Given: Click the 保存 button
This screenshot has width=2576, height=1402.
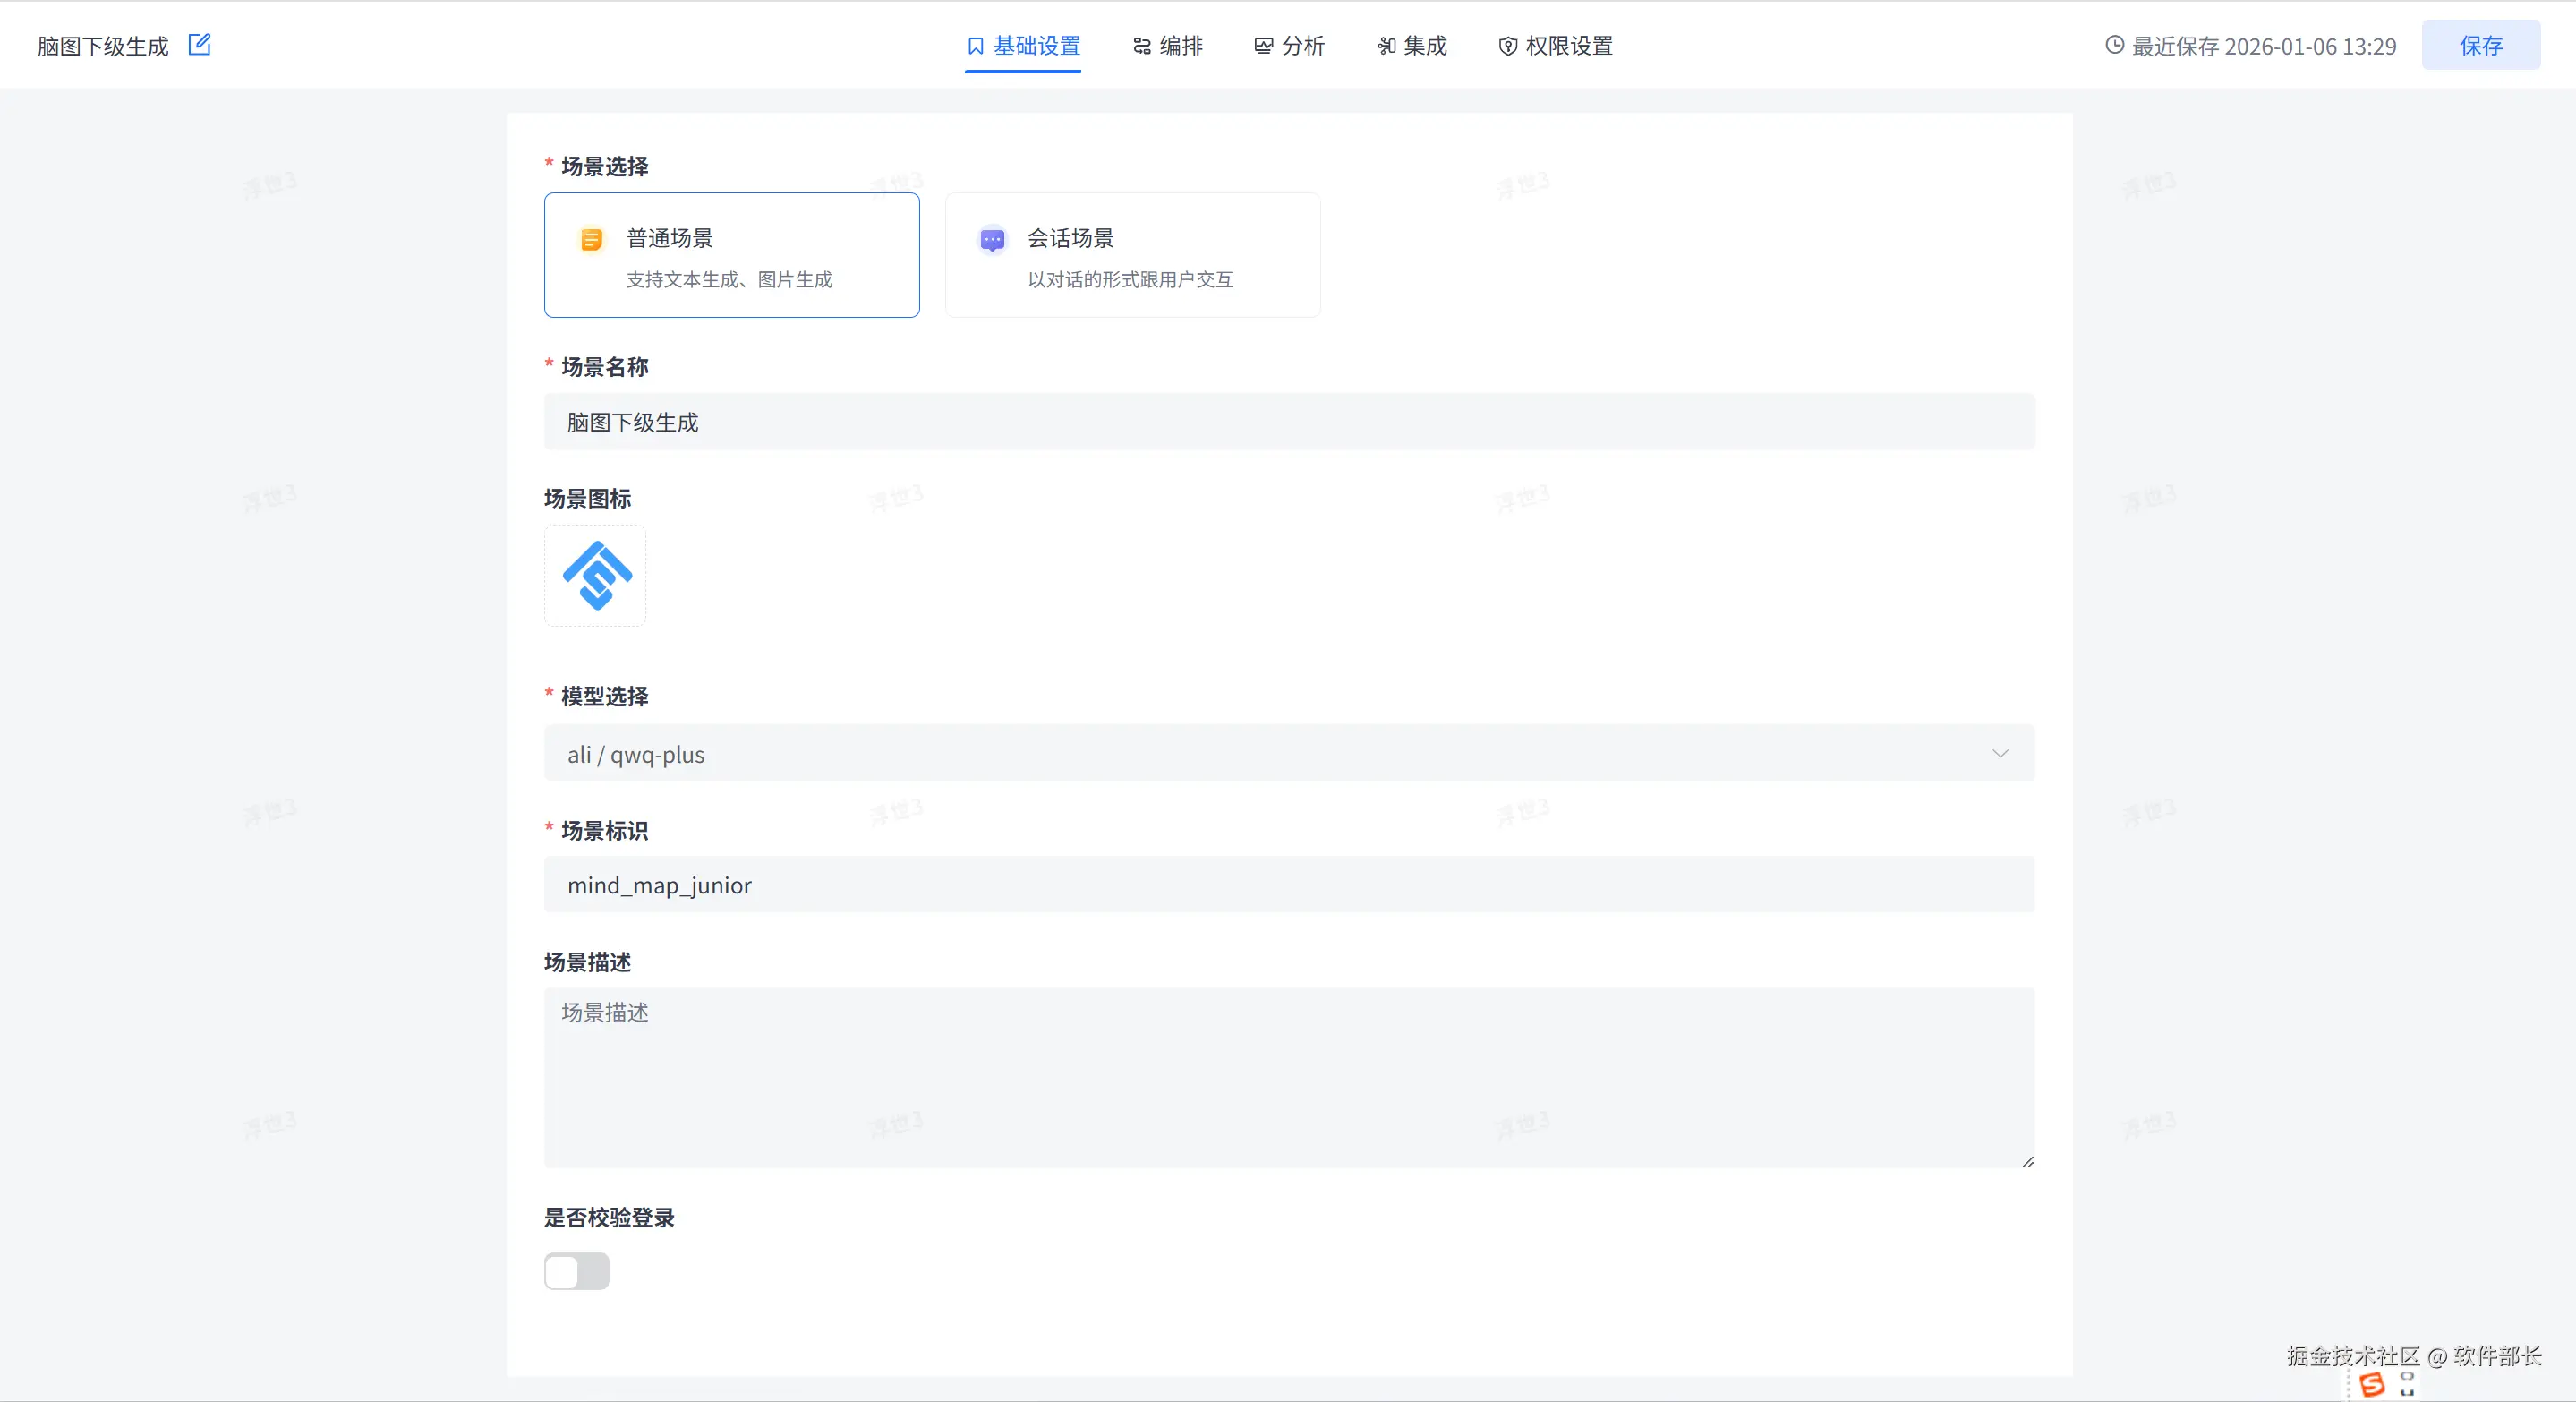Looking at the screenshot, I should (2480, 46).
